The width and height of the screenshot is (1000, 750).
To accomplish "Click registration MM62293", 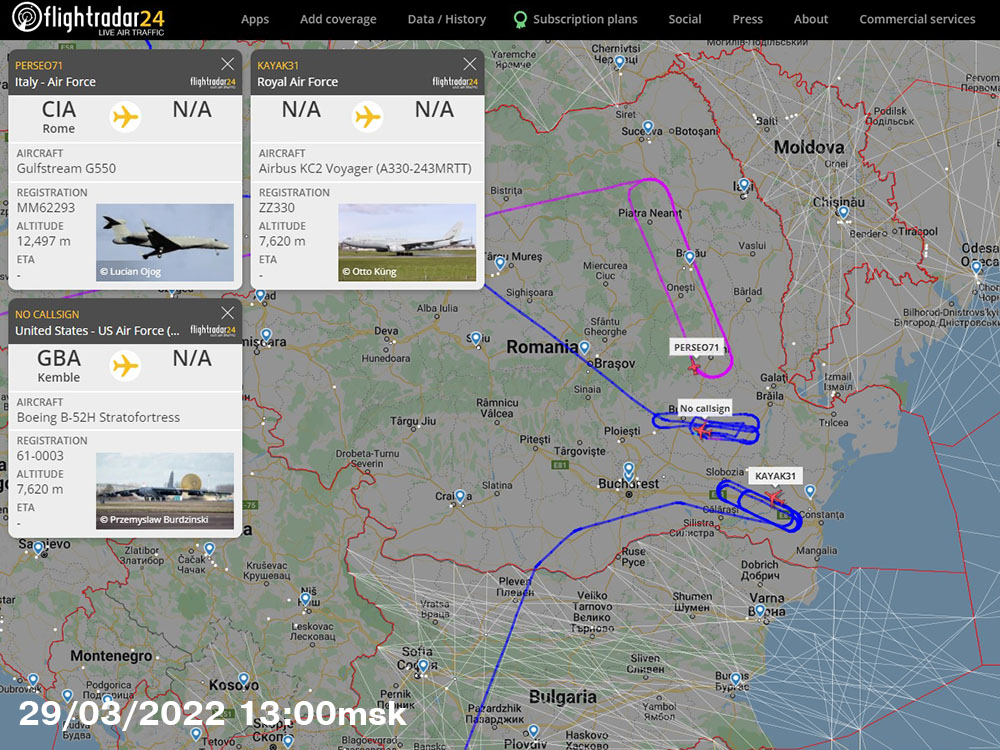I will point(46,208).
